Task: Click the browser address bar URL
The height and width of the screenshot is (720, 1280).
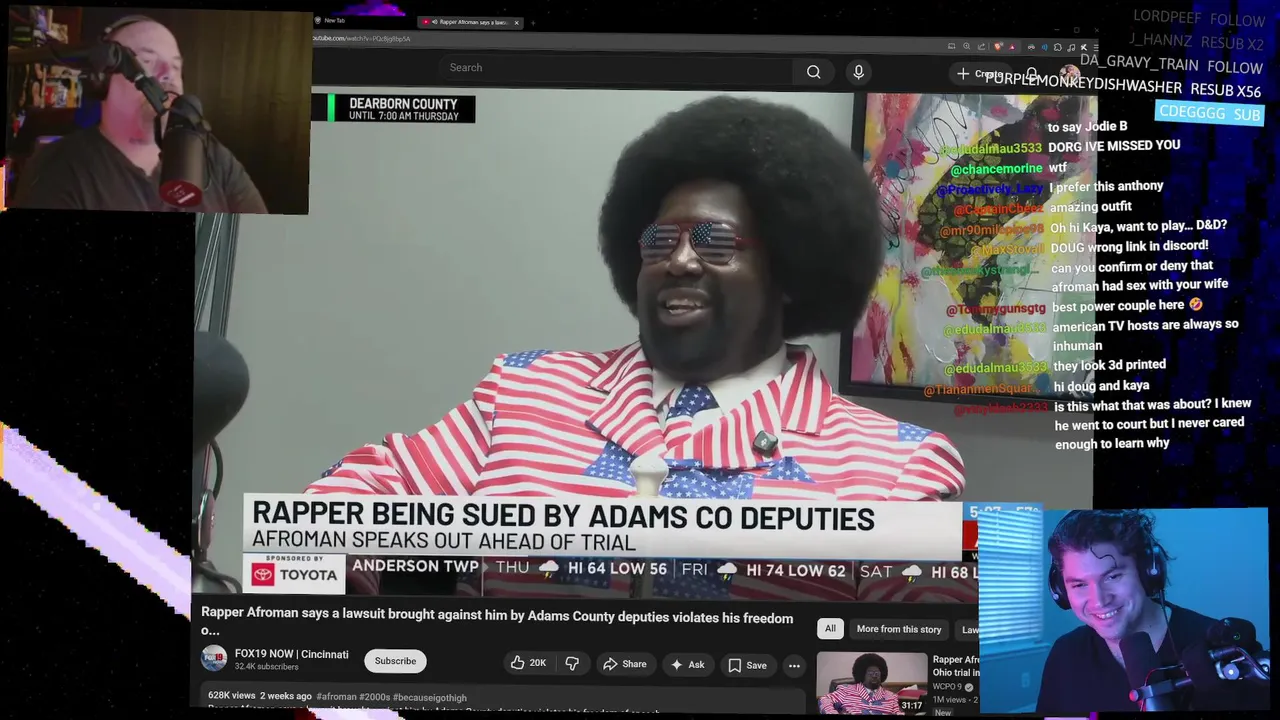Action: [362, 38]
